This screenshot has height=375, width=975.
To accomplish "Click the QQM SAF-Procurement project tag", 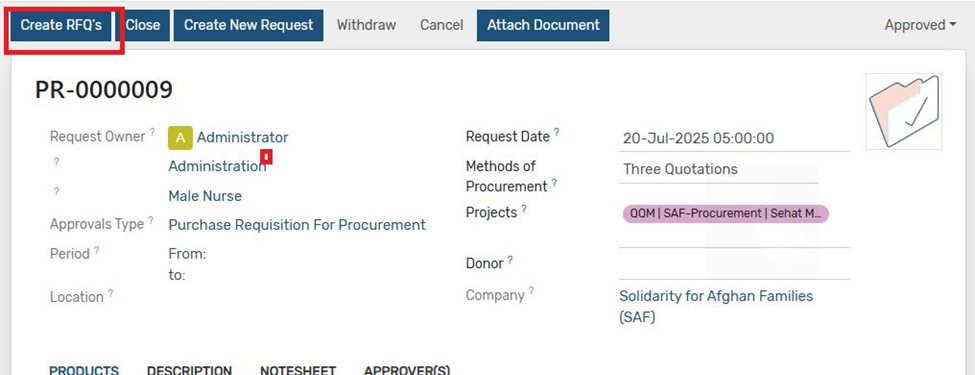I will click(x=726, y=213).
